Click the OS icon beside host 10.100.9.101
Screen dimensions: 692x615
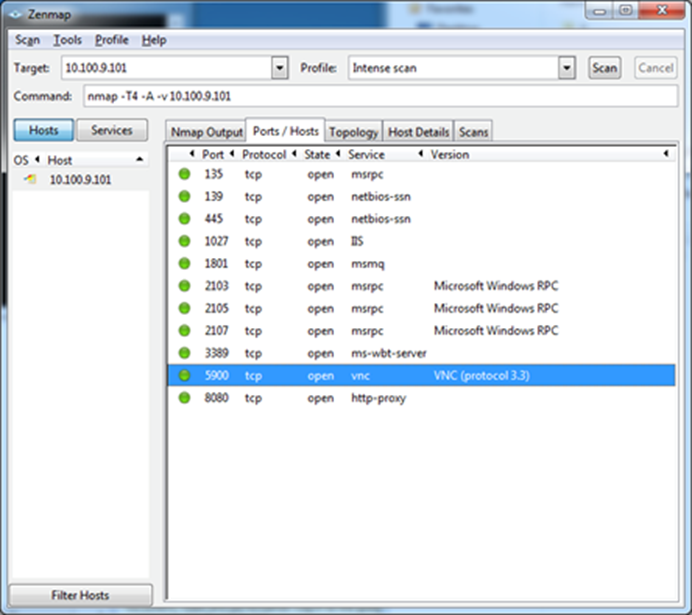pos(30,179)
